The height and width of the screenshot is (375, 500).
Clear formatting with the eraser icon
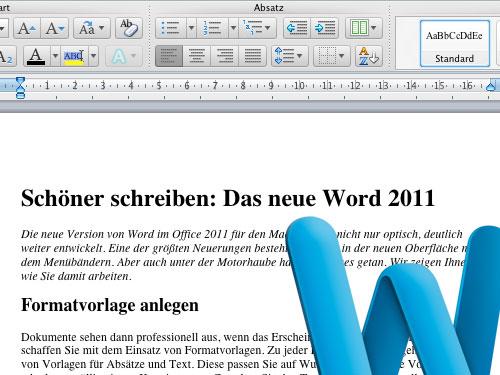coord(129,28)
